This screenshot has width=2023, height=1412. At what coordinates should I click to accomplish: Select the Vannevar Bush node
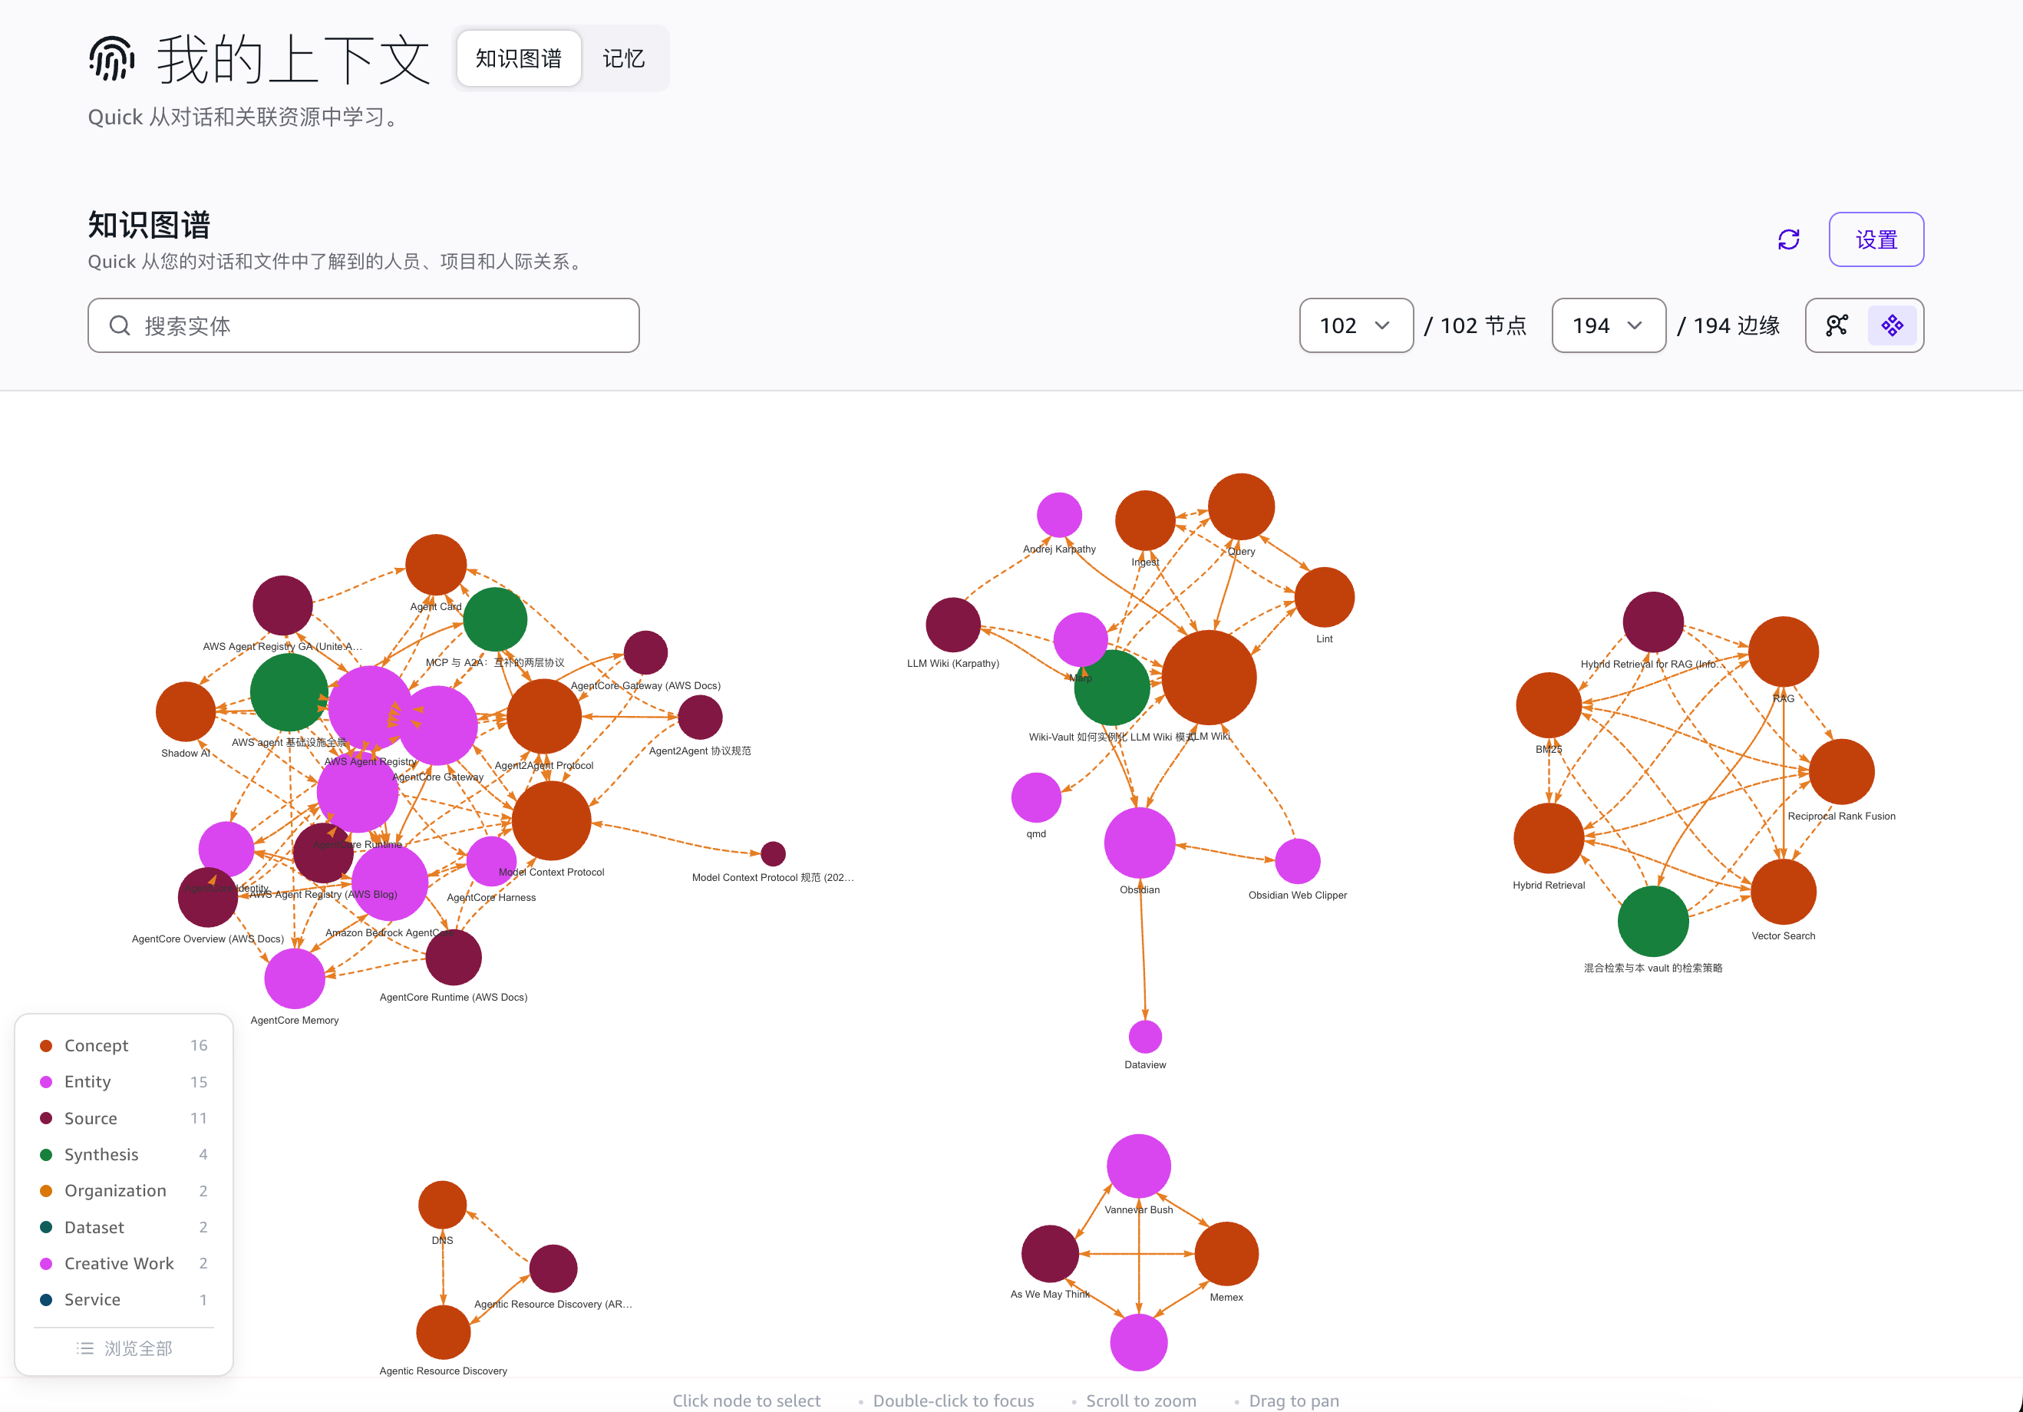tap(1138, 1166)
